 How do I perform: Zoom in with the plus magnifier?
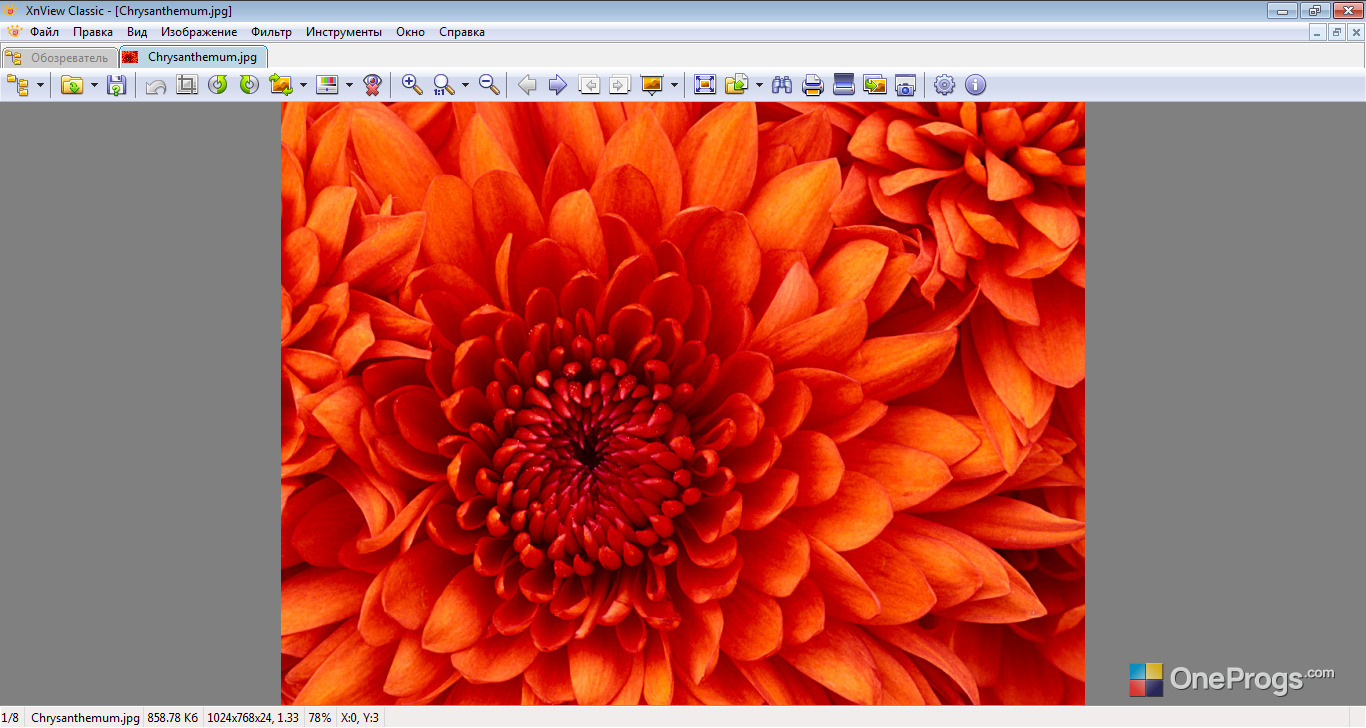click(x=412, y=85)
